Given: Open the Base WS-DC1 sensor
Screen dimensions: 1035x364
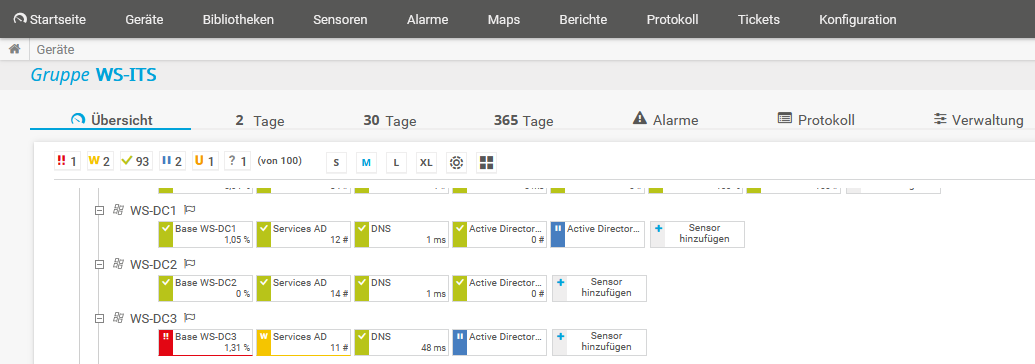Looking at the screenshot, I should coord(205,235).
